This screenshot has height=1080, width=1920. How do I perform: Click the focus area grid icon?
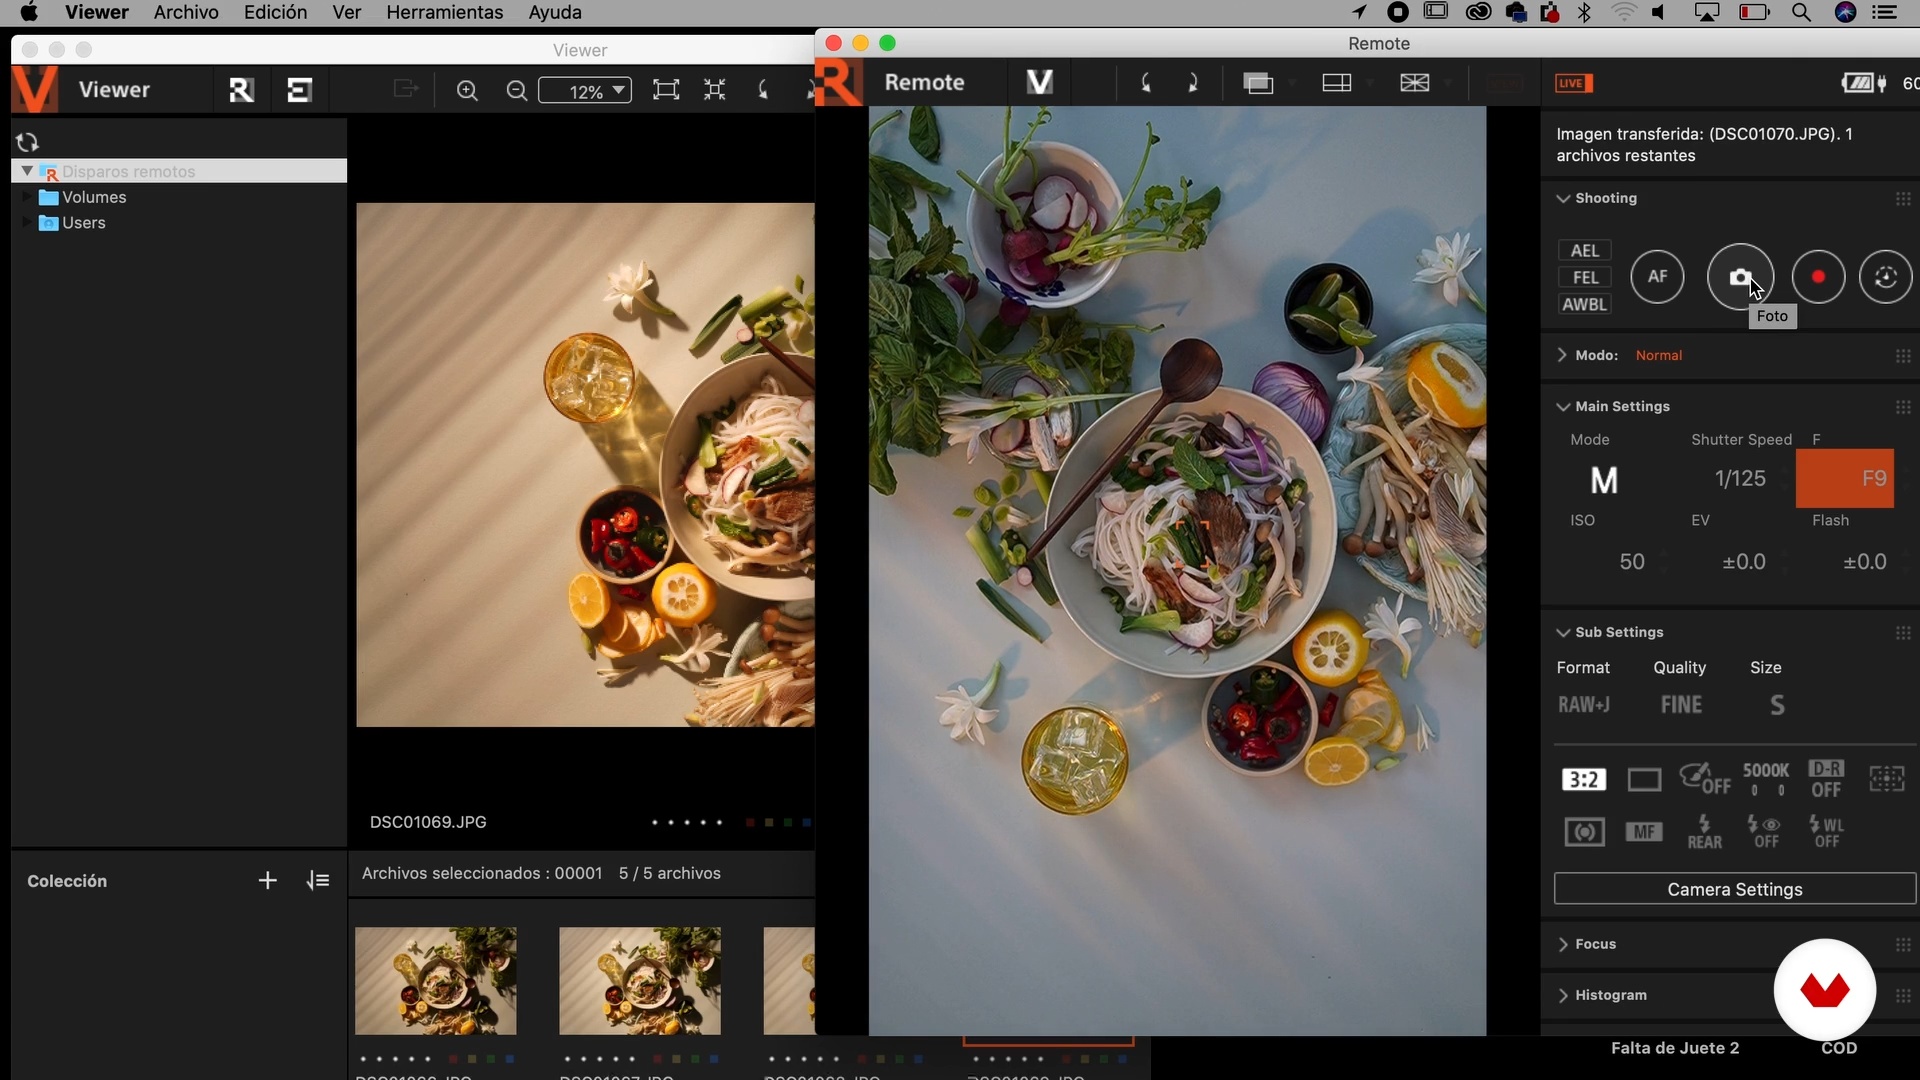click(1887, 779)
